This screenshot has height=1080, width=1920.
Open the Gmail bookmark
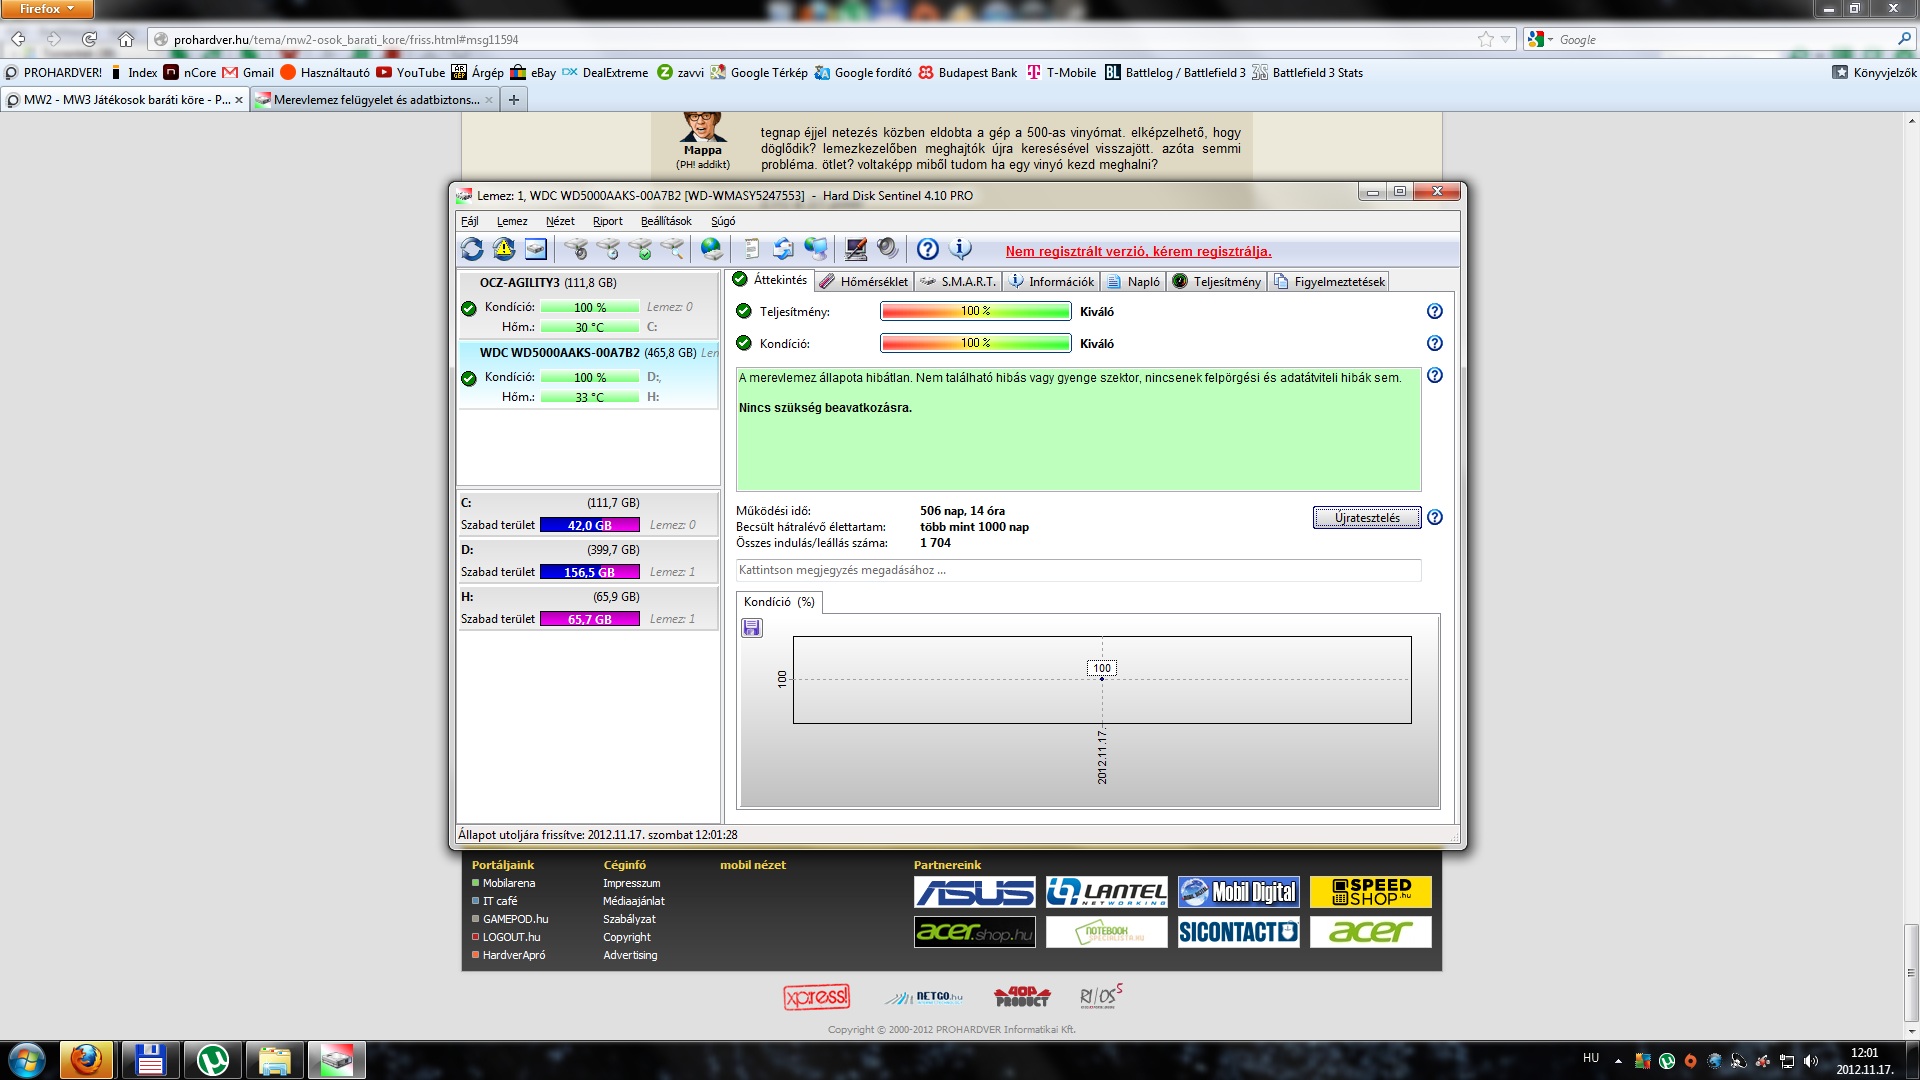tap(248, 72)
